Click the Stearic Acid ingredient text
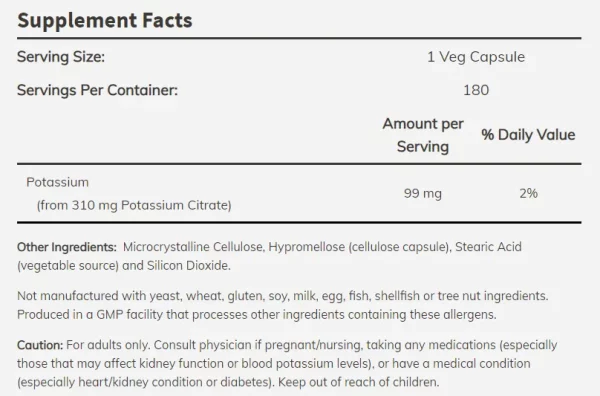 [488, 247]
